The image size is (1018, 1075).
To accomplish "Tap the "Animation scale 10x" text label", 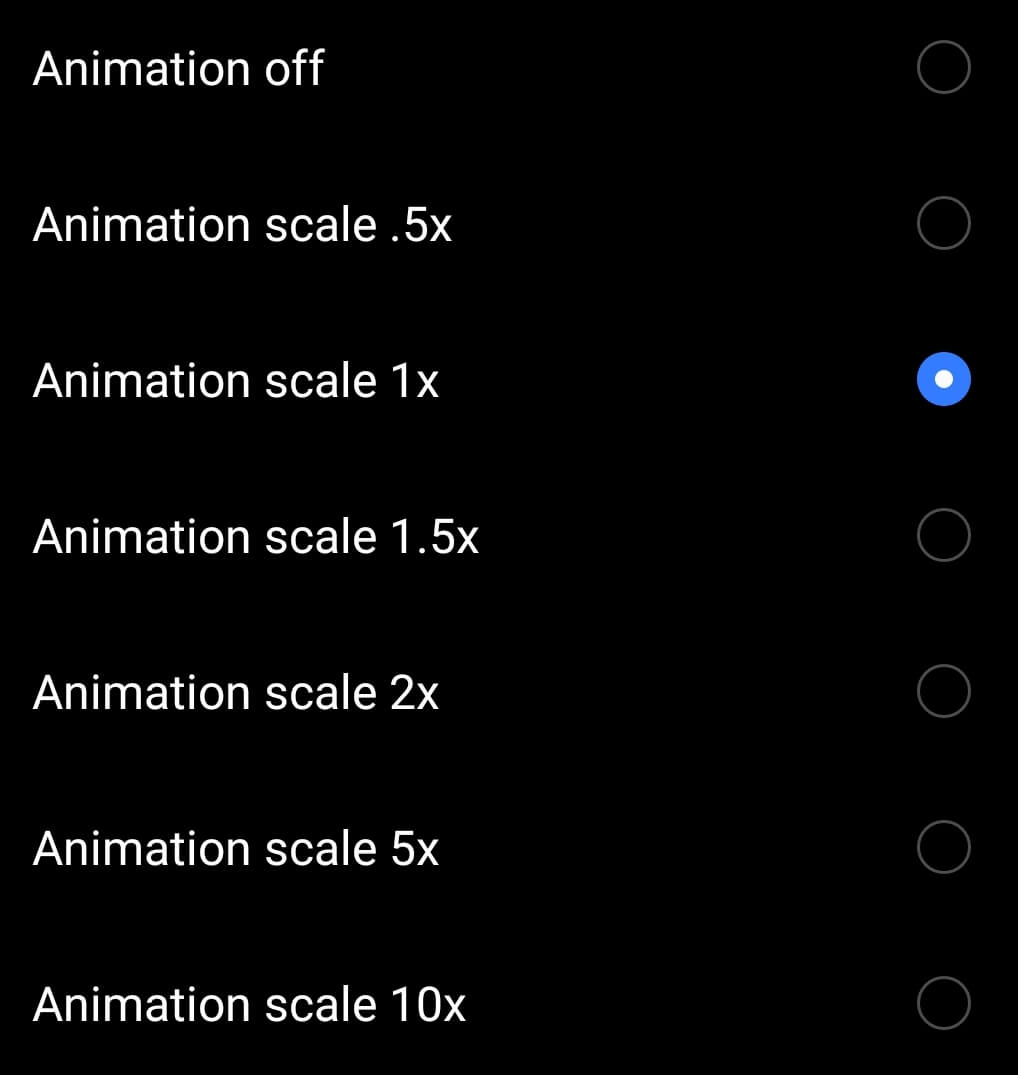I will pyautogui.click(x=249, y=1005).
